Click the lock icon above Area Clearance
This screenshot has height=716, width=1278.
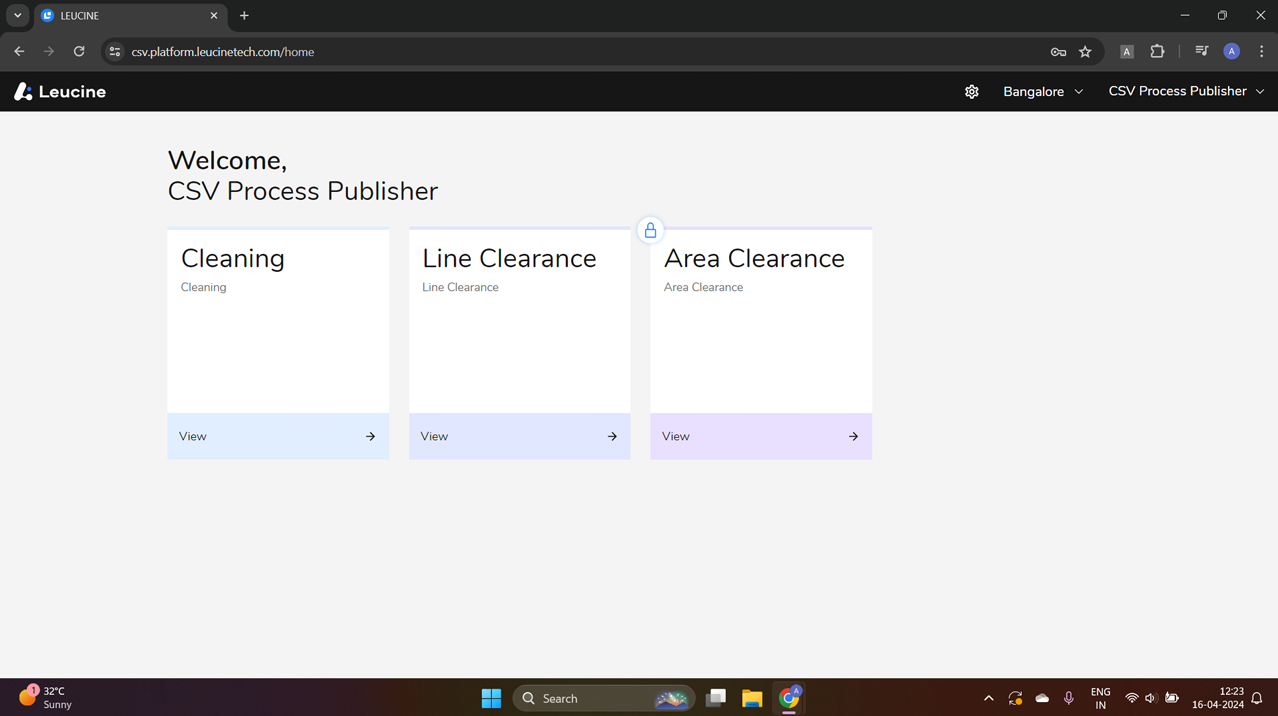pyautogui.click(x=650, y=231)
